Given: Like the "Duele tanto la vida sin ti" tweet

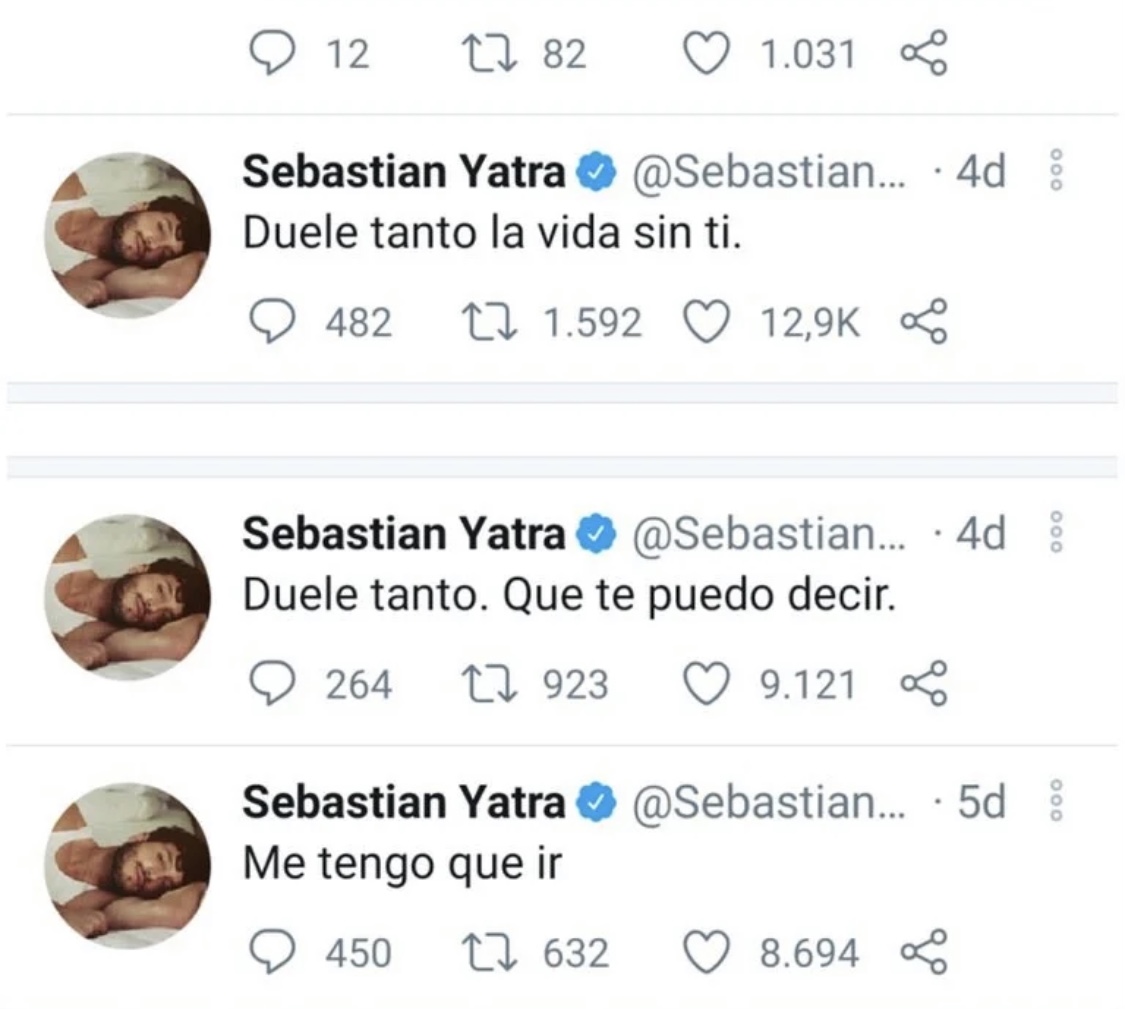Looking at the screenshot, I should point(707,323).
